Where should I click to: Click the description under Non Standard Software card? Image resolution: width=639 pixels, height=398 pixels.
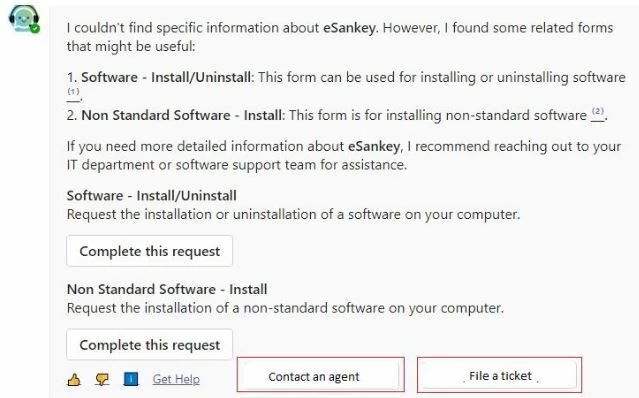coord(285,308)
